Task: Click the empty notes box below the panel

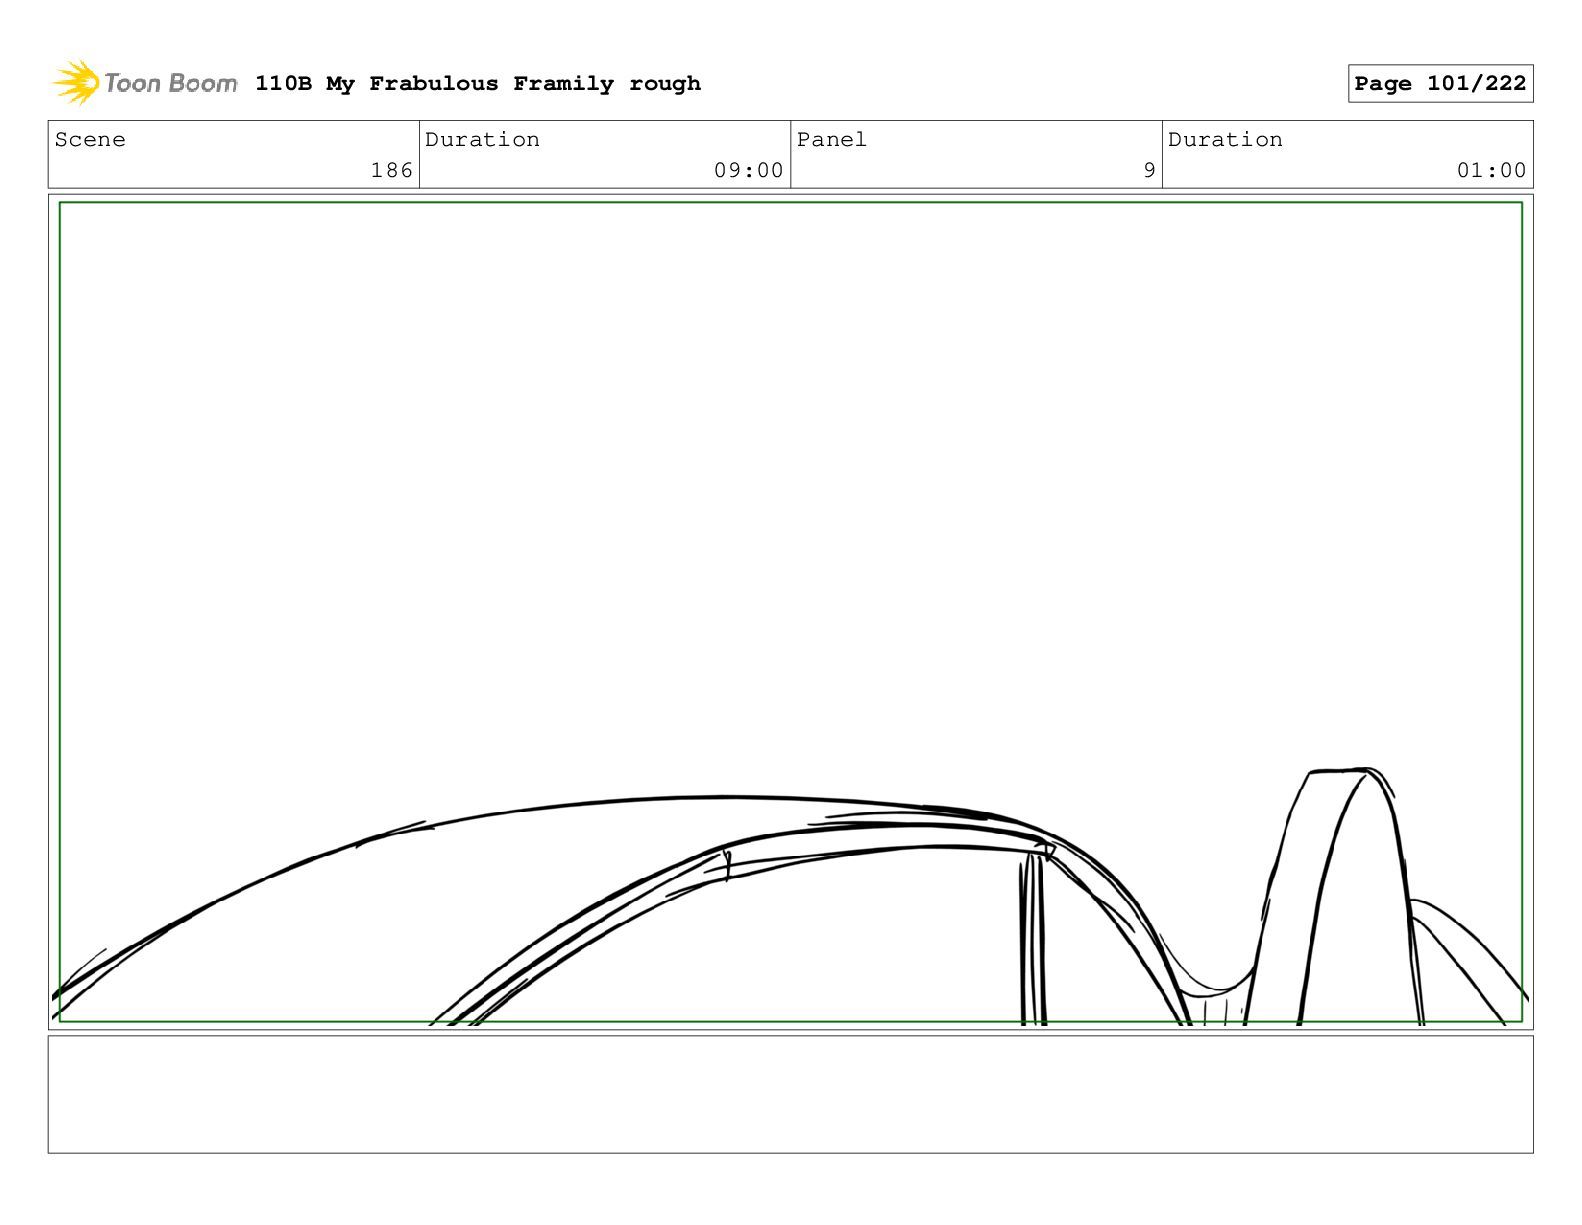Action: click(x=791, y=1094)
